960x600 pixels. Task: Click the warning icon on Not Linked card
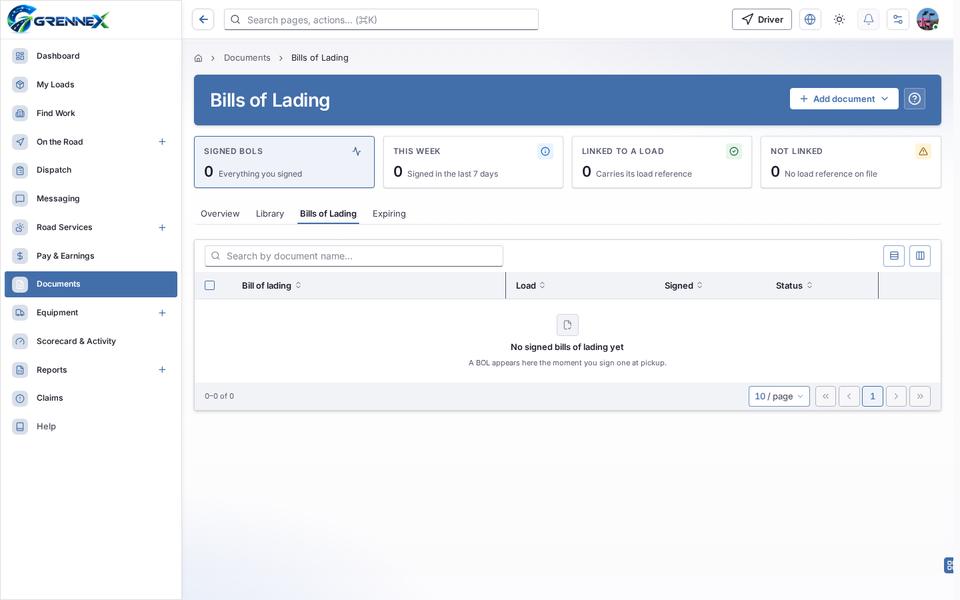point(923,151)
